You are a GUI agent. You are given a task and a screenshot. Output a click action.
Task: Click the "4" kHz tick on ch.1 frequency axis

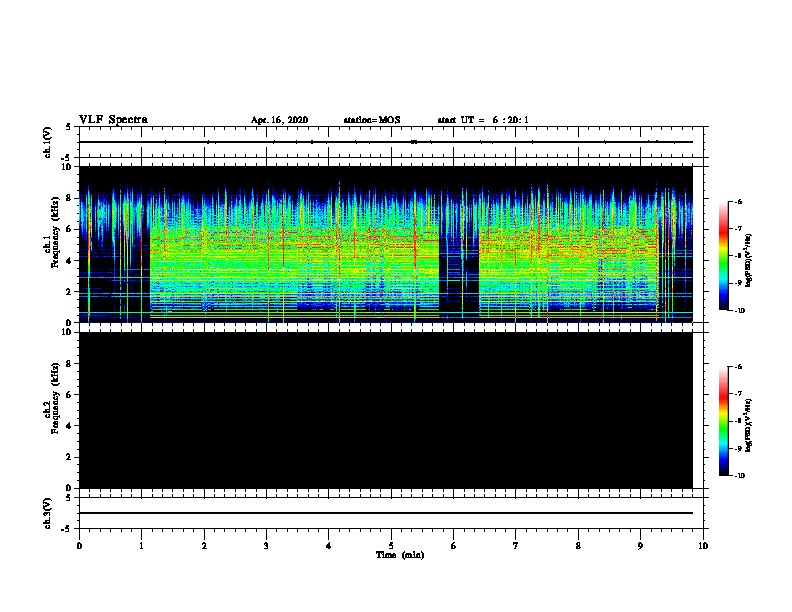(70, 261)
